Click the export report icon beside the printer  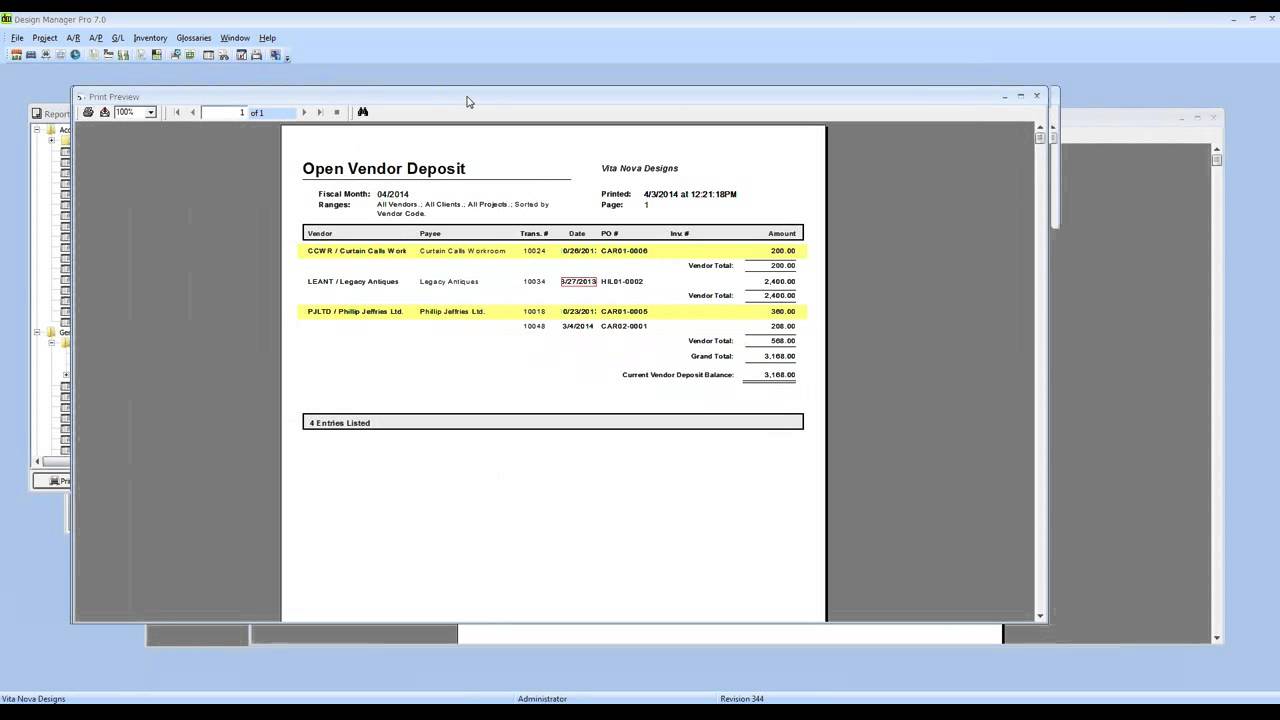click(104, 112)
